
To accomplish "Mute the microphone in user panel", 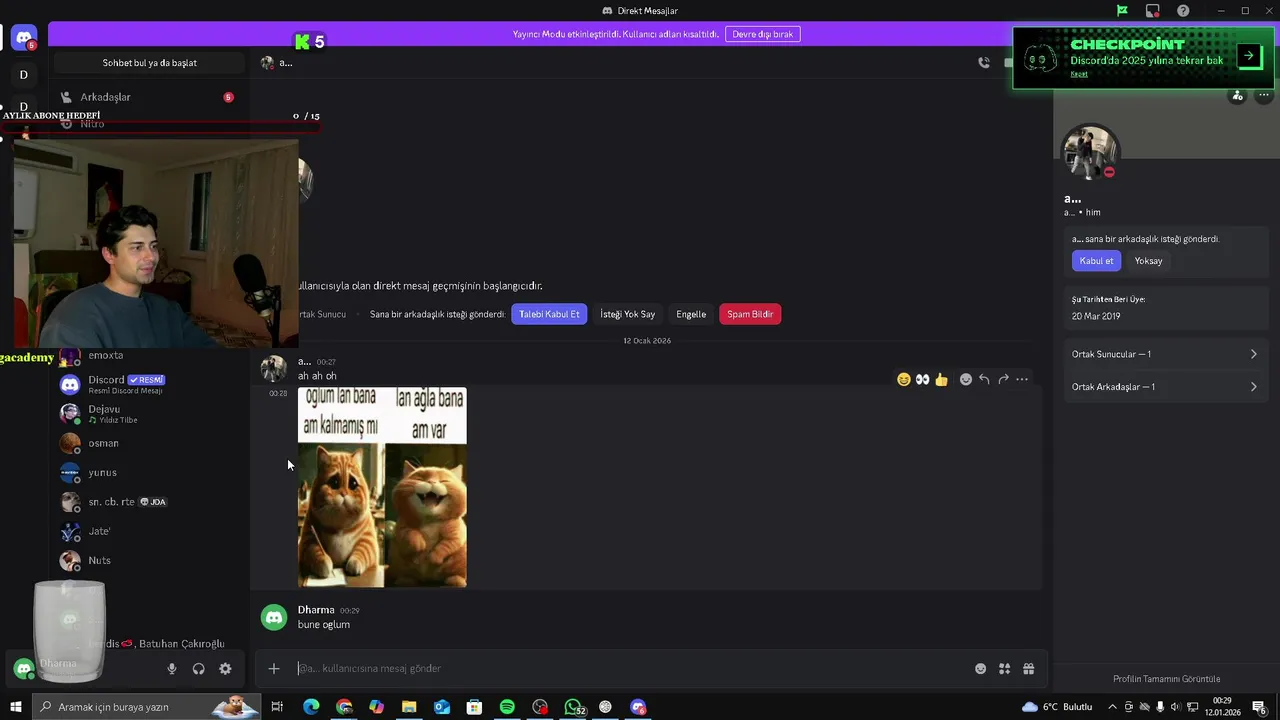I will pyautogui.click(x=172, y=669).
